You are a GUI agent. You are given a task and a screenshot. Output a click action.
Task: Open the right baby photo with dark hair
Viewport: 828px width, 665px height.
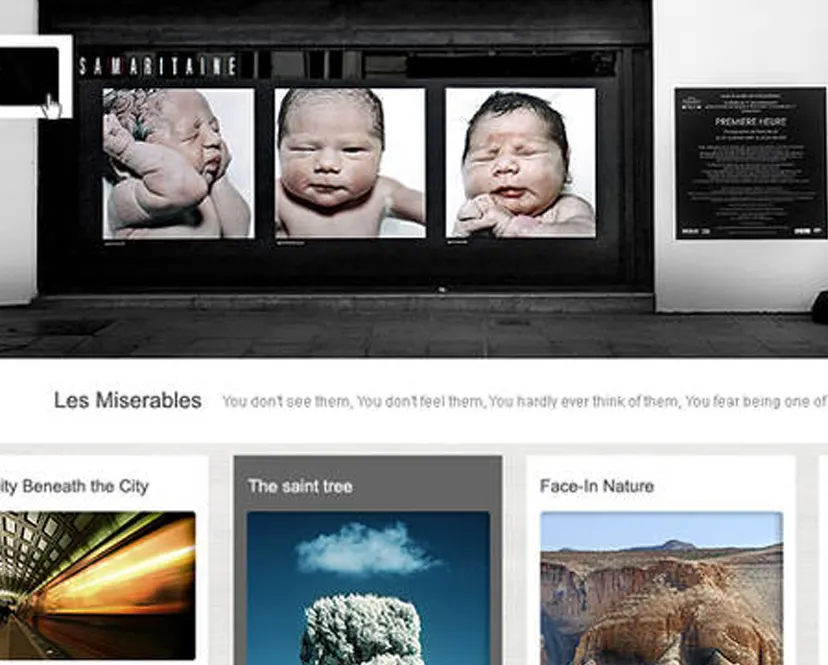tap(520, 163)
